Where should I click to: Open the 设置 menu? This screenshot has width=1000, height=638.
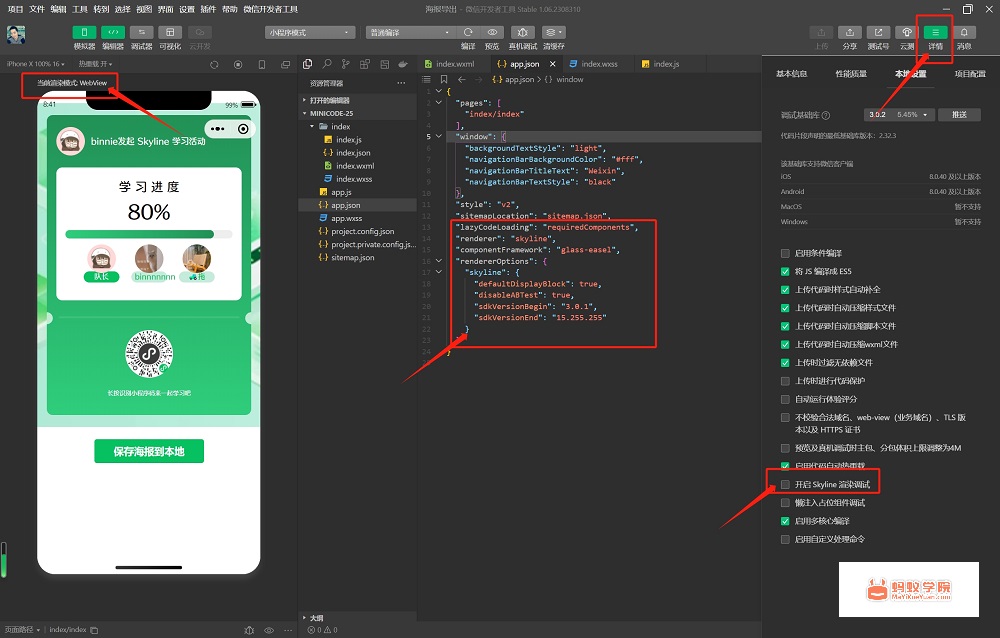[187, 10]
